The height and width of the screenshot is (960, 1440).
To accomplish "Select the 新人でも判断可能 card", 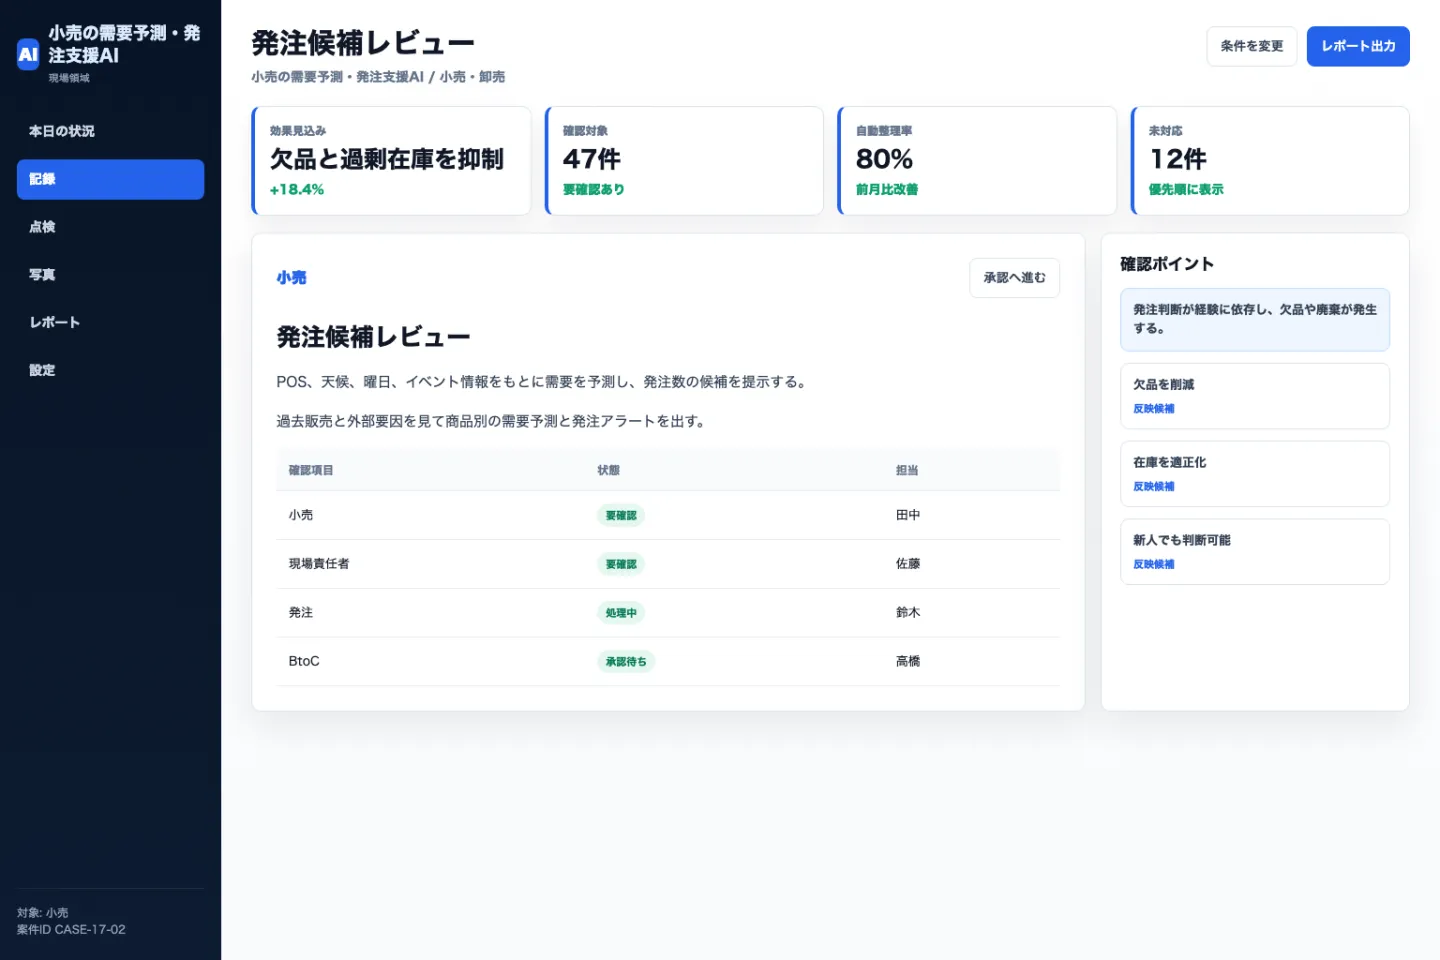I will [x=1255, y=552].
